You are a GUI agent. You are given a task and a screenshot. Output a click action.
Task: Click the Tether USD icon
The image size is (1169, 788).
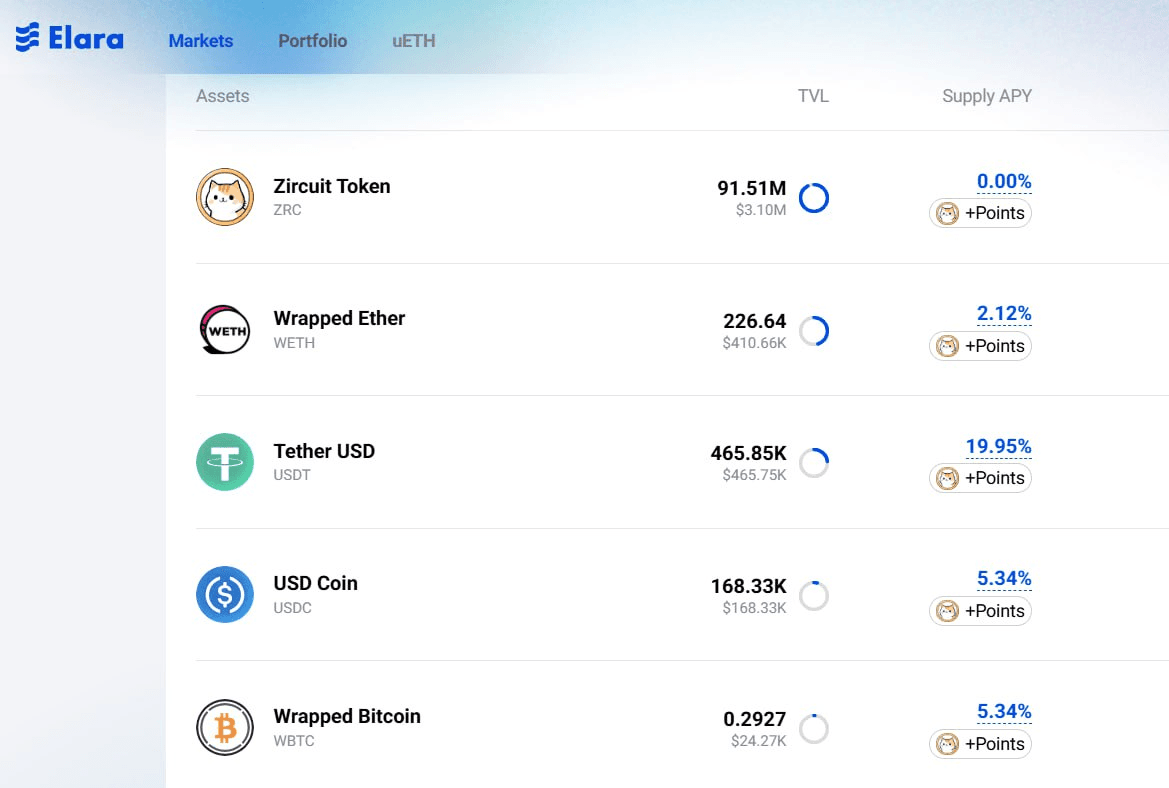[225, 462]
